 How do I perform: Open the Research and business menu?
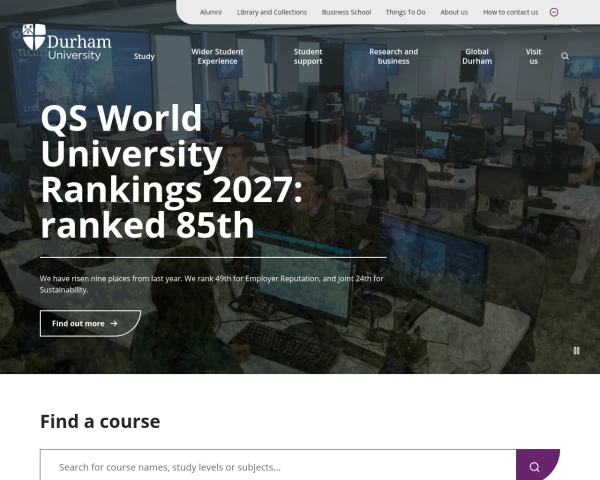click(x=393, y=56)
